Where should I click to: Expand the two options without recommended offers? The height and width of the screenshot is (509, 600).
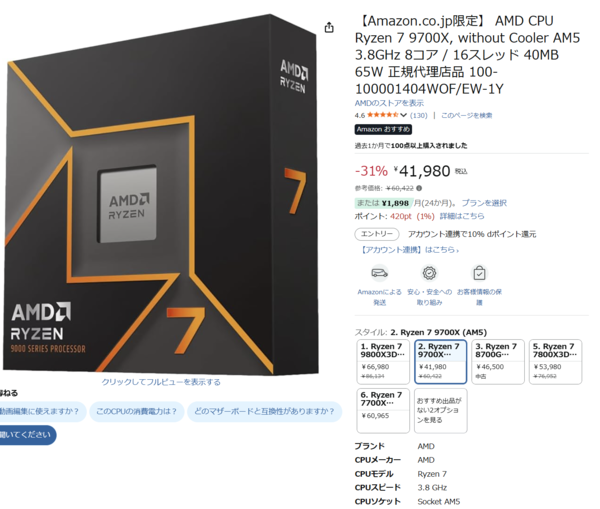pos(440,411)
